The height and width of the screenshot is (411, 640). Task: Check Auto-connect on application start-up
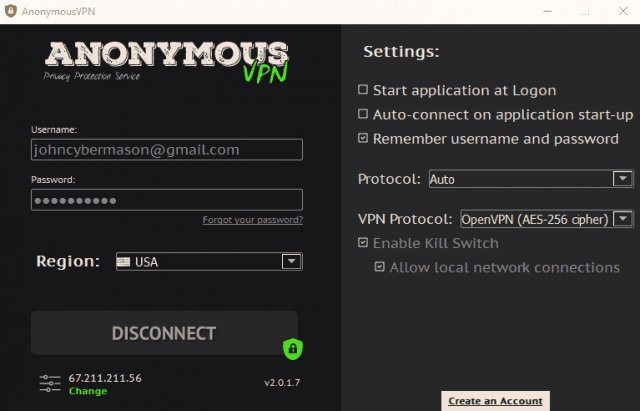[x=363, y=114]
